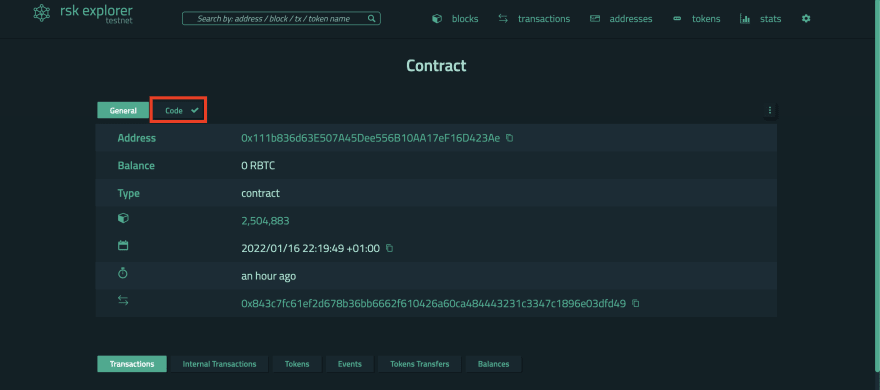Open the Events tab
Viewport: 880px width, 390px height.
[350, 364]
